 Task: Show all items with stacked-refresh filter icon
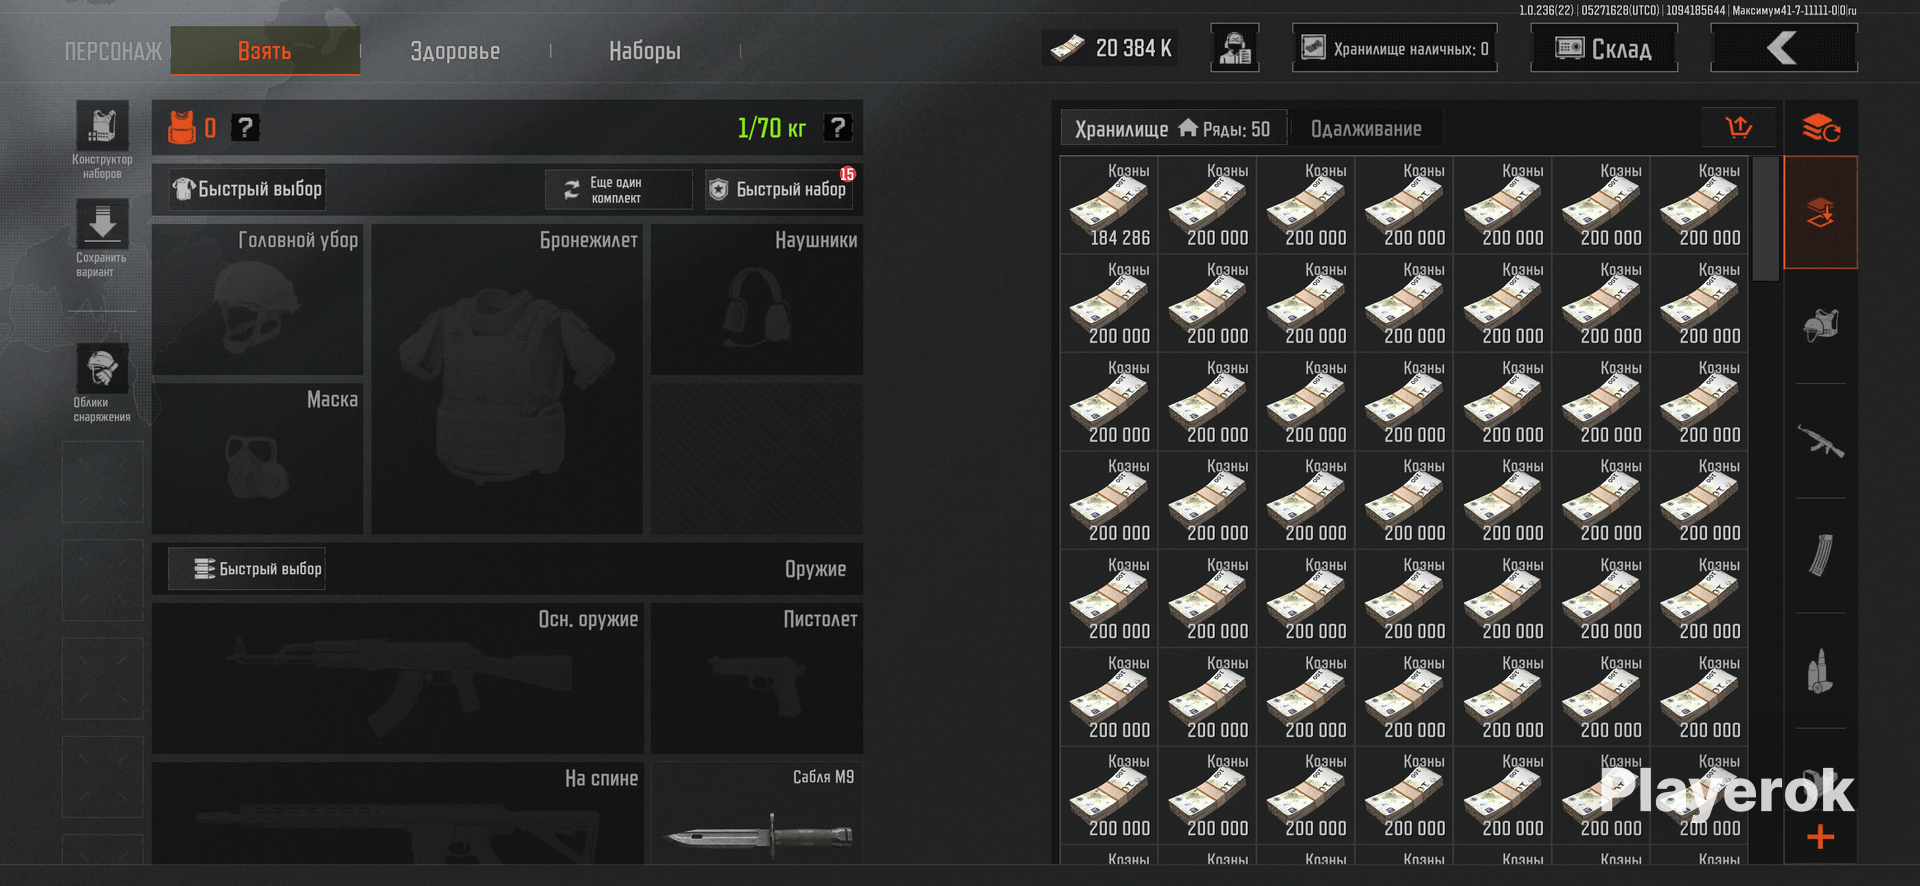pos(1821,128)
